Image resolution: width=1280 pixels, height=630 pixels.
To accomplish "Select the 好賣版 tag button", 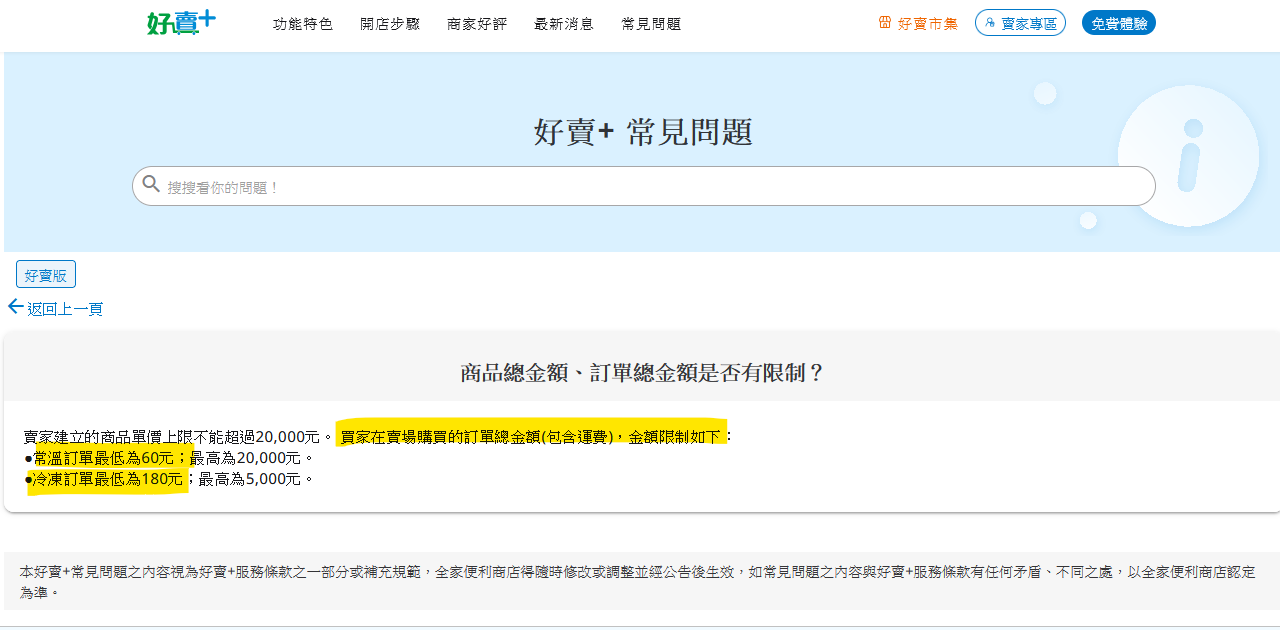I will pyautogui.click(x=46, y=275).
